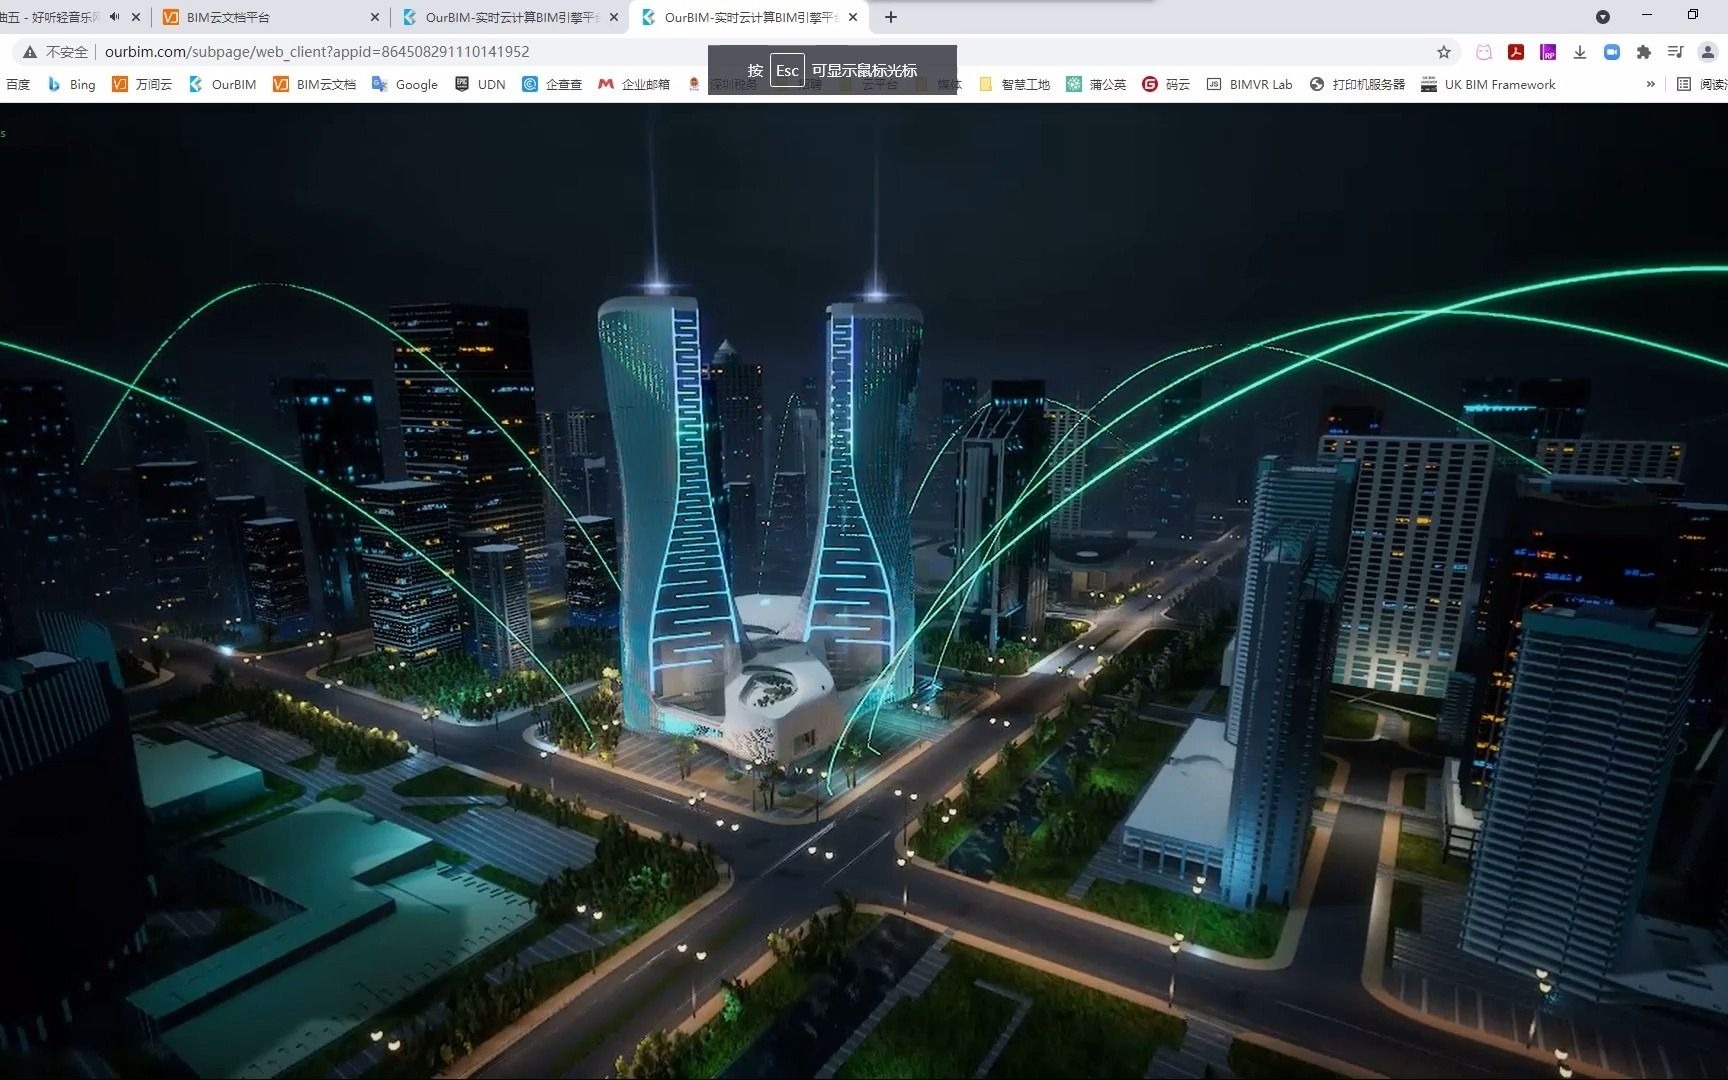Click the not-secure warning triangle icon
This screenshot has height=1080, width=1728.
pyautogui.click(x=30, y=52)
